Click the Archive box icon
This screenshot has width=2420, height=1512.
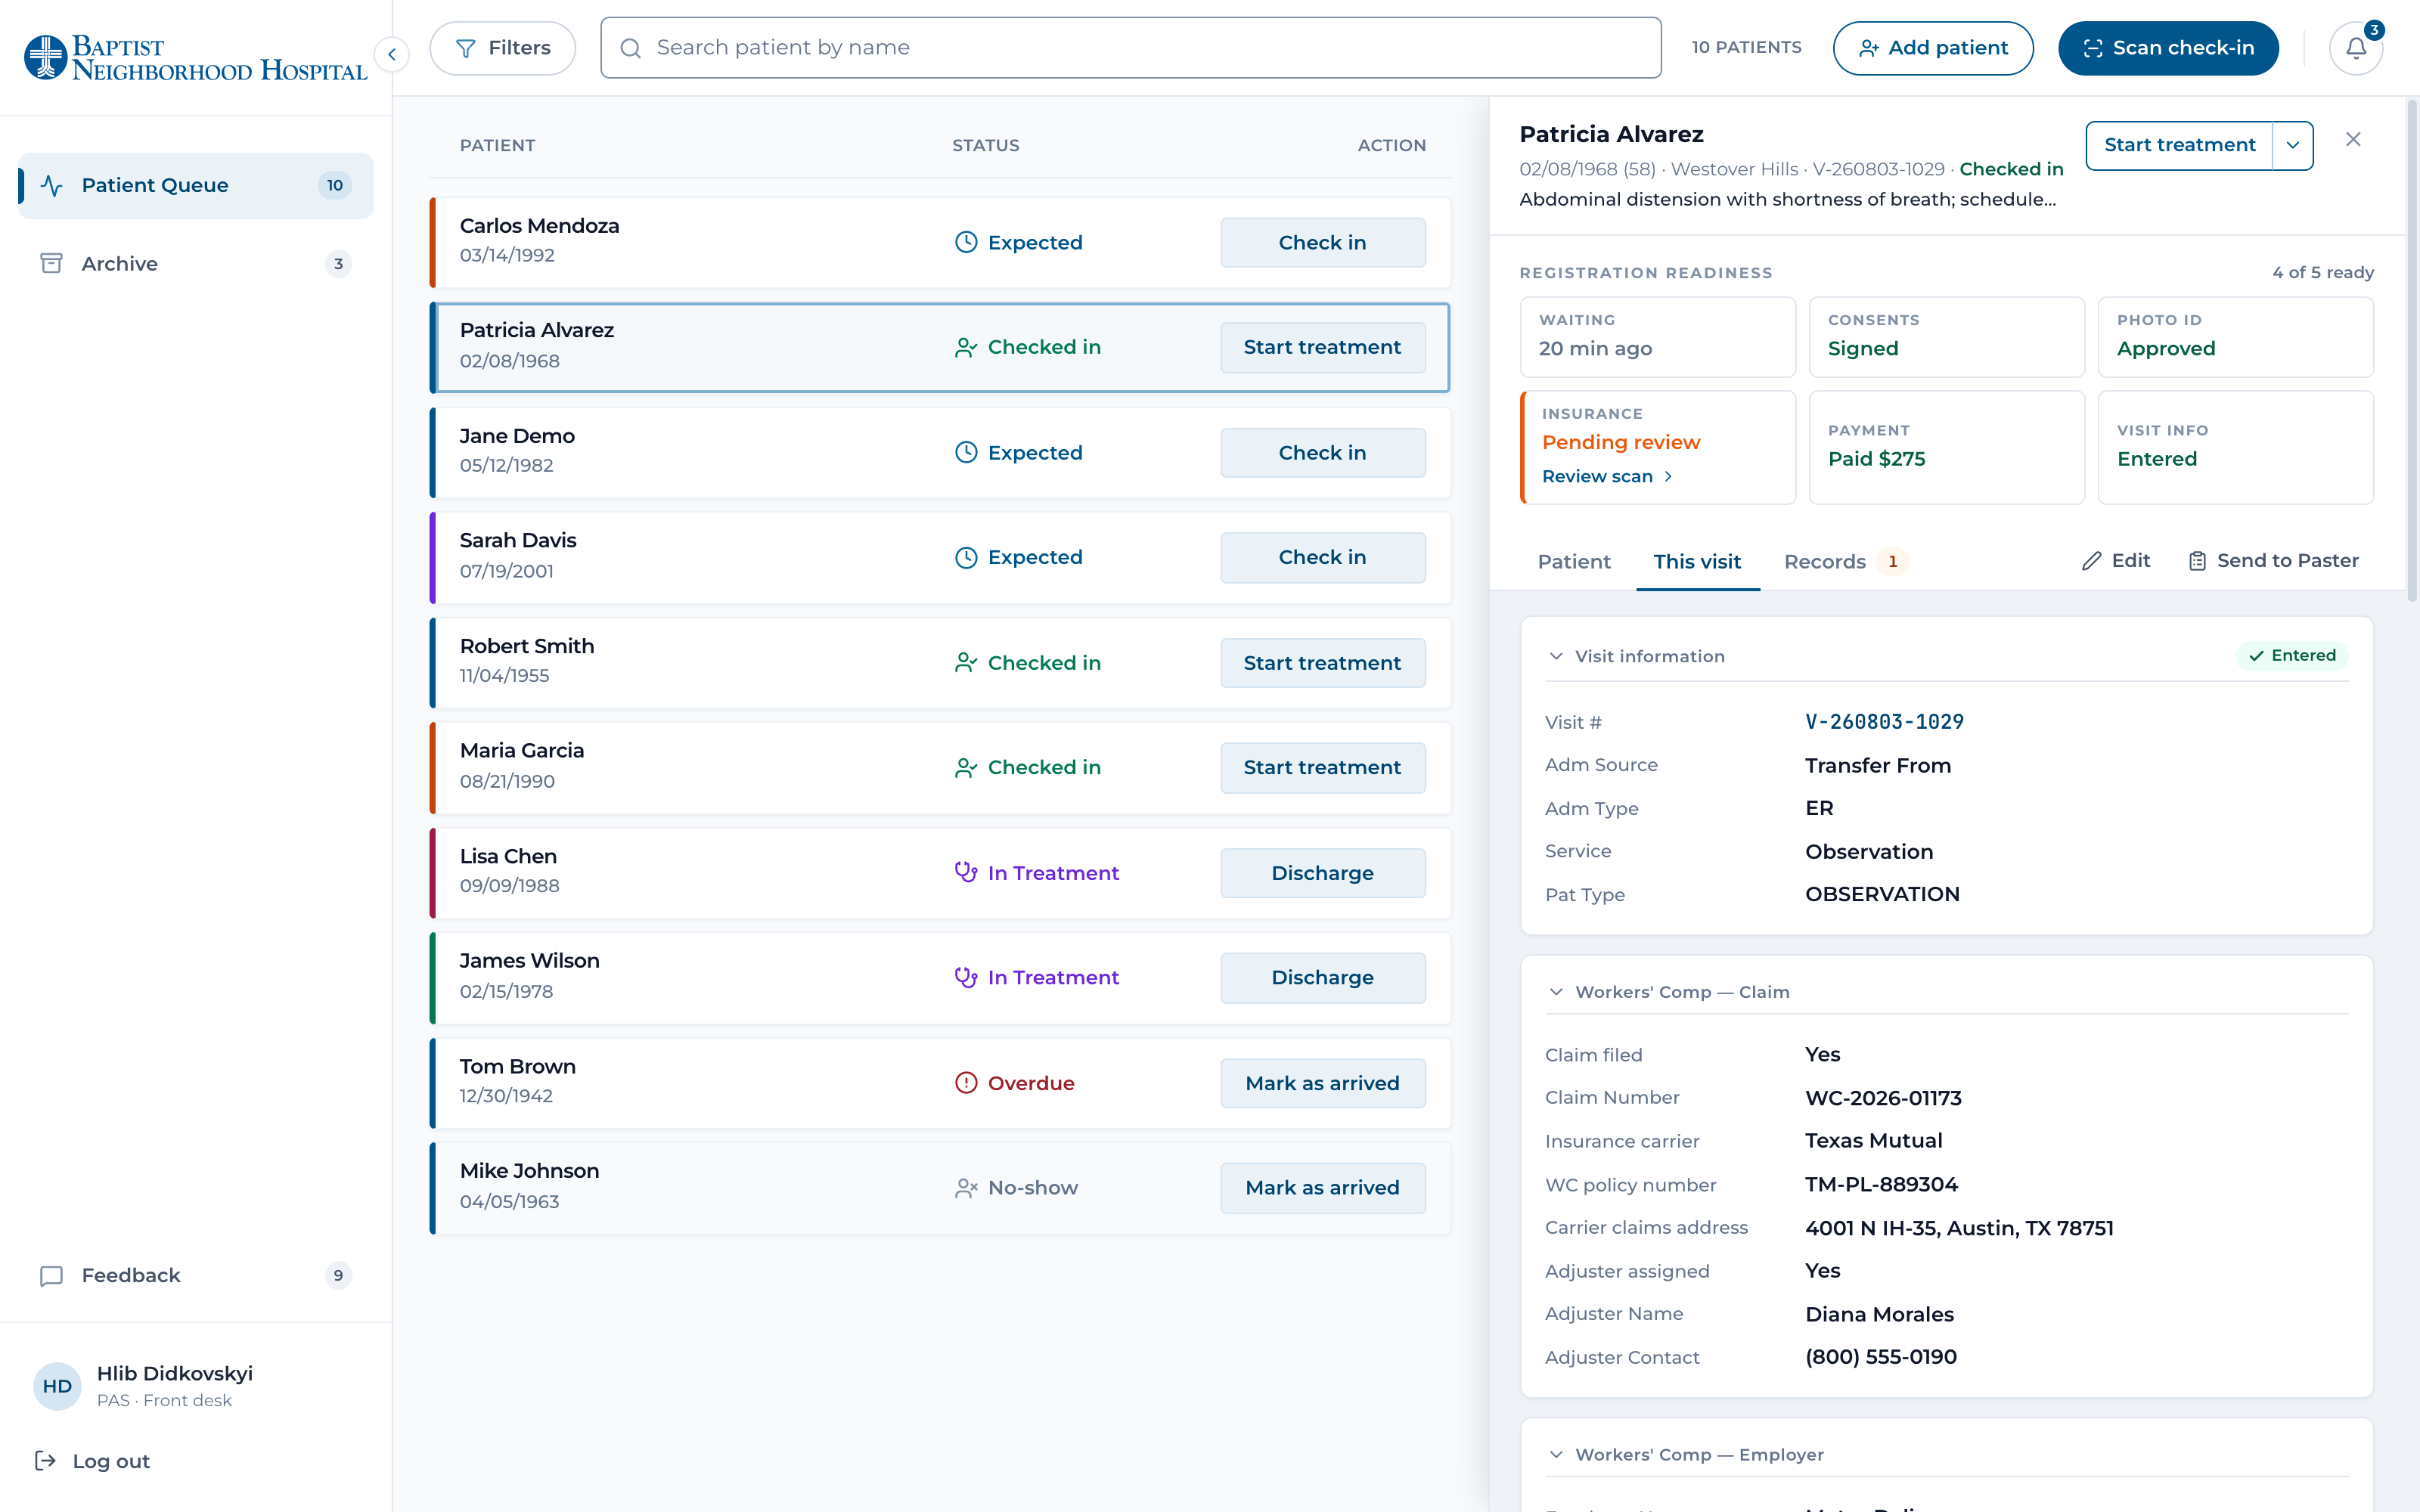click(51, 263)
